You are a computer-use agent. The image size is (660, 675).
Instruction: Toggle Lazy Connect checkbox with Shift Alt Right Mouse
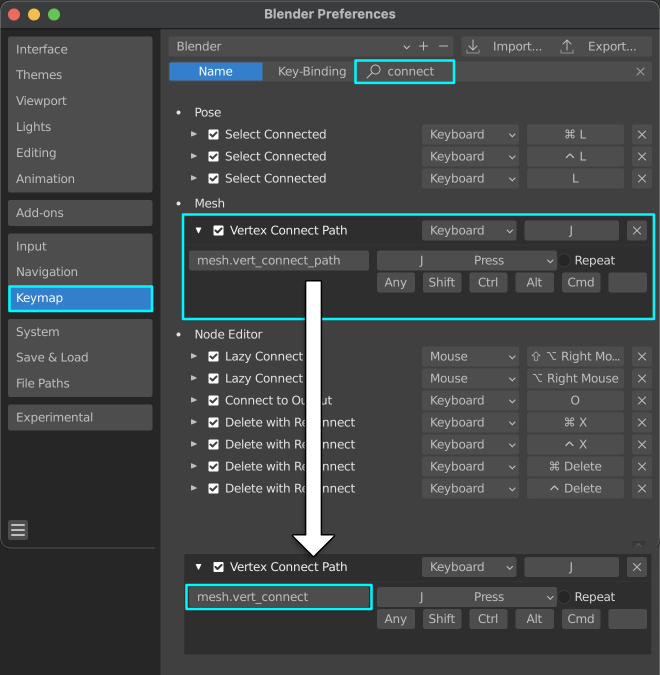coord(214,357)
